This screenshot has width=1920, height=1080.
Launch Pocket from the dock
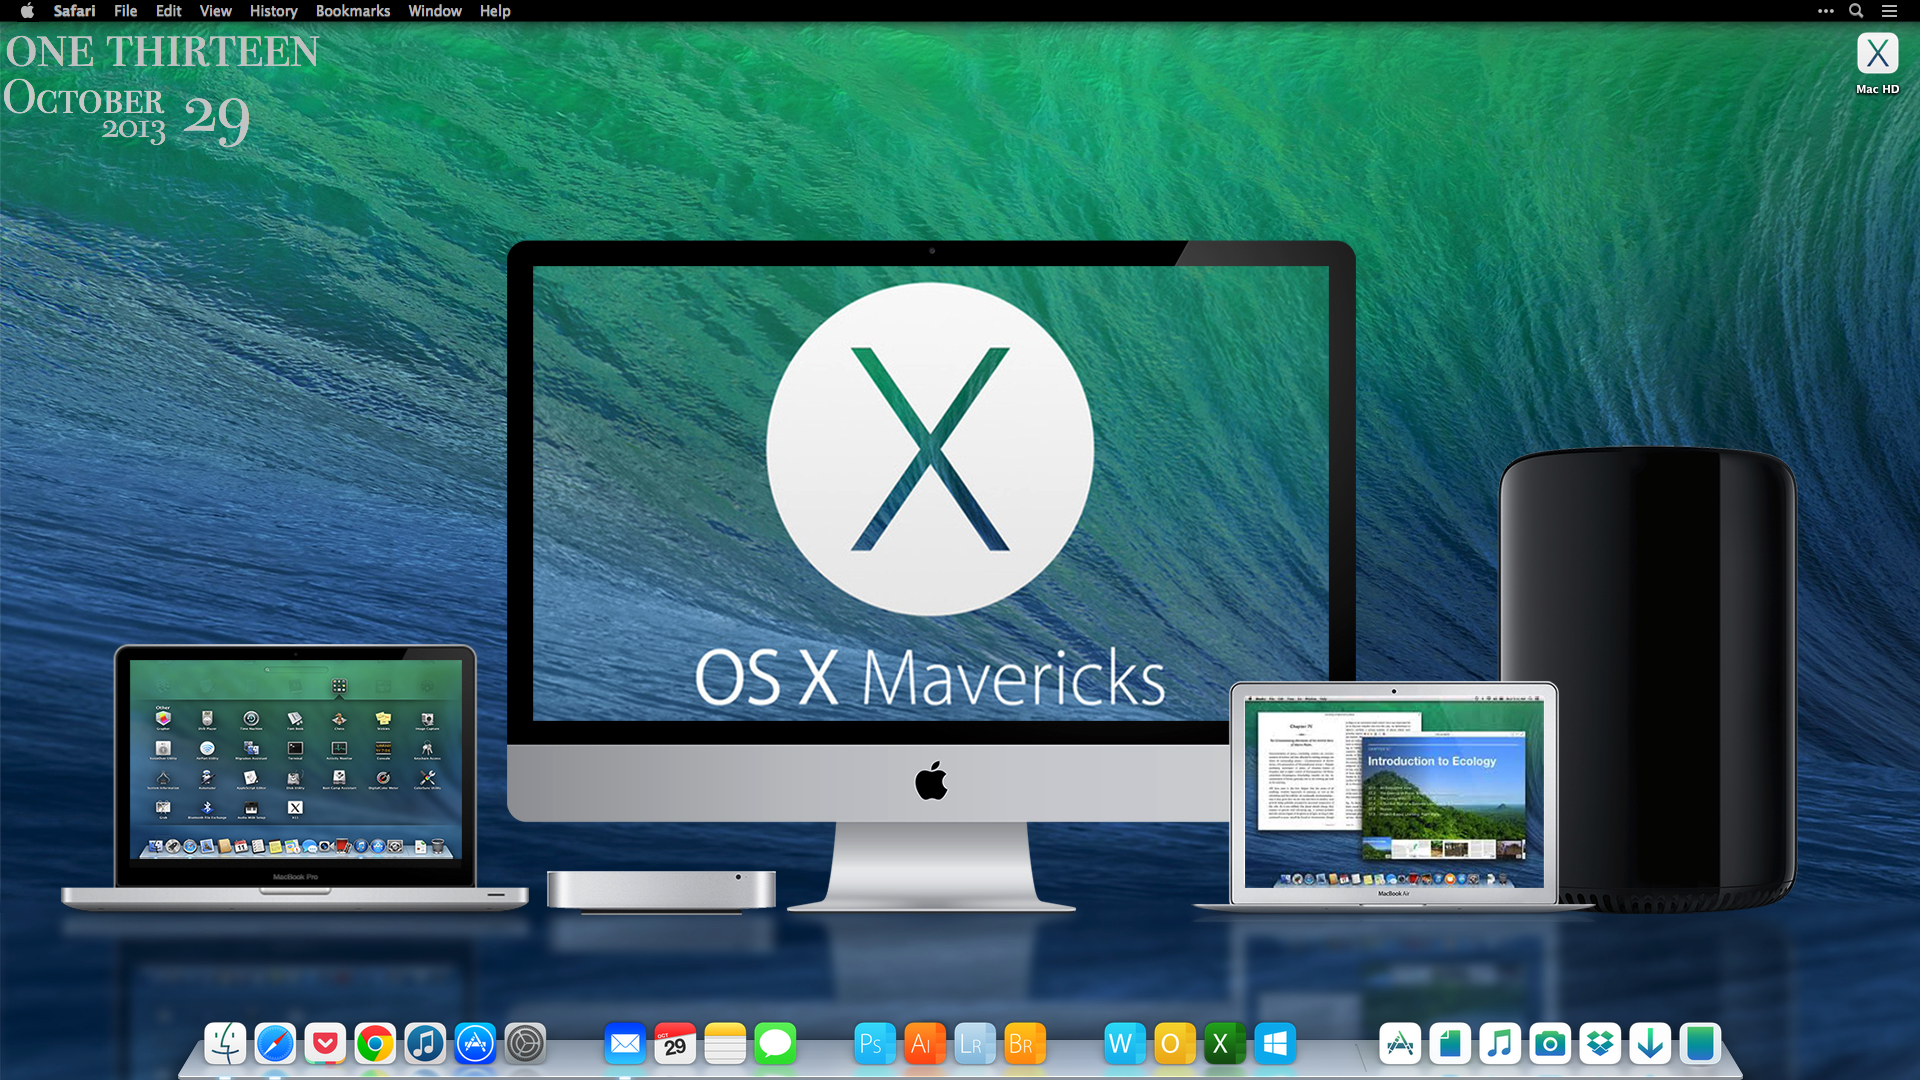pos(325,1044)
